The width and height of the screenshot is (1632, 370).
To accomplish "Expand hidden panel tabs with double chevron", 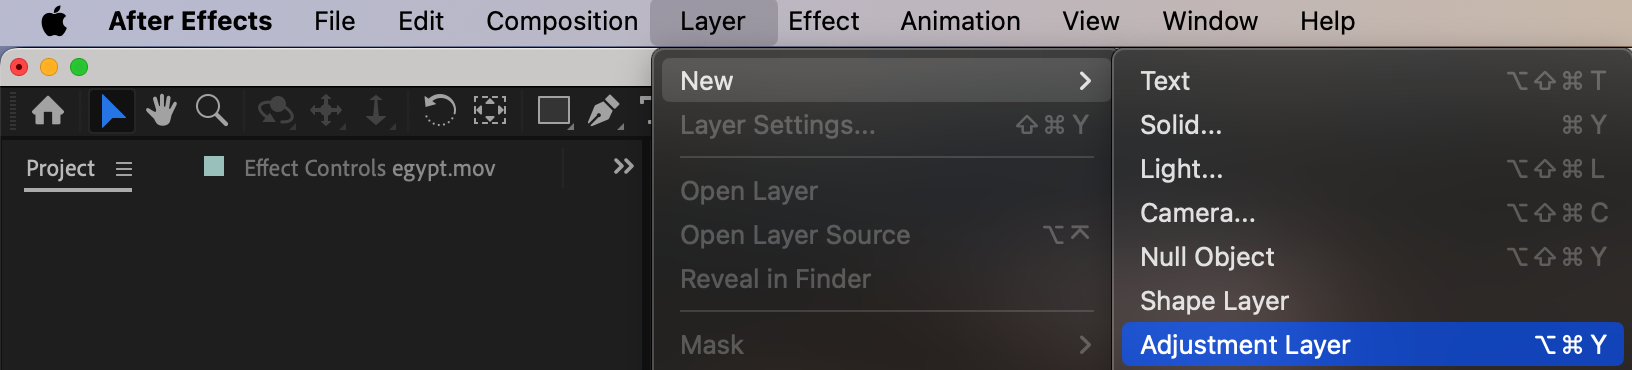I will coord(624,166).
